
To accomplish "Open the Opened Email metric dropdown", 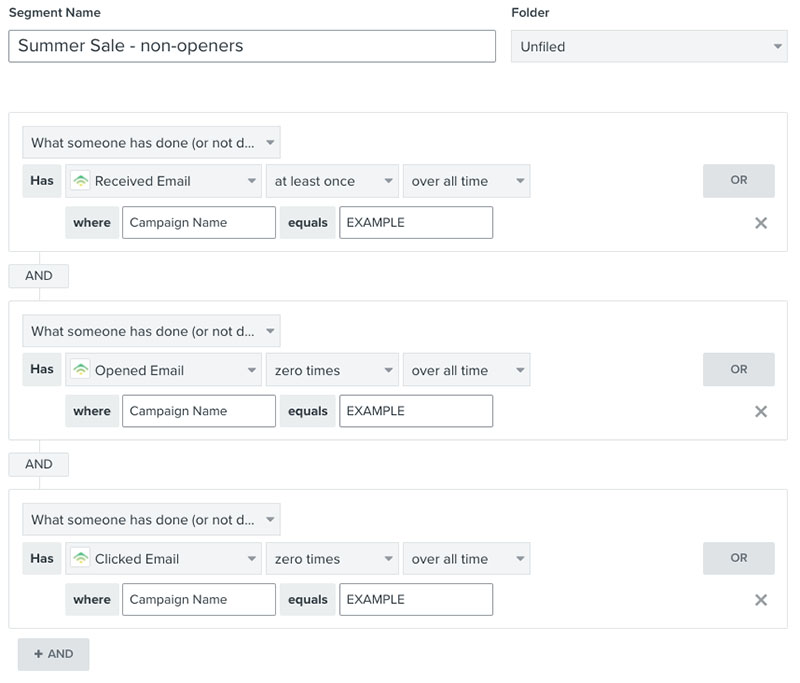I will click(164, 370).
